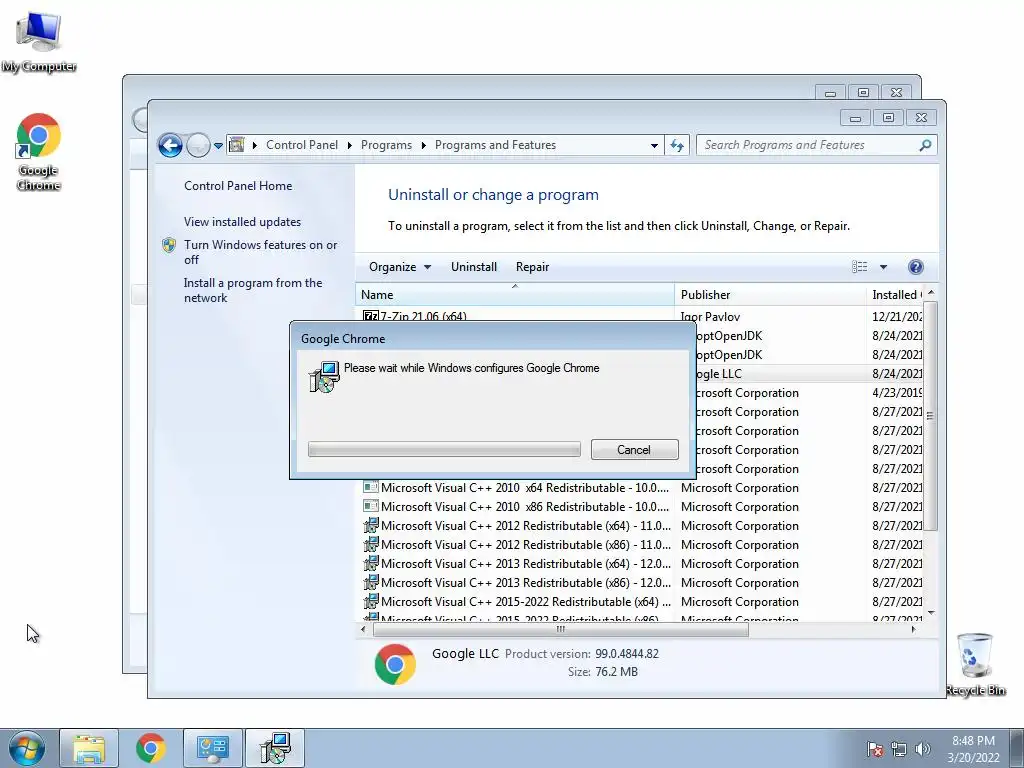Click Turn Windows features on or off
Viewport: 1024px width, 768px height.
(x=260, y=252)
